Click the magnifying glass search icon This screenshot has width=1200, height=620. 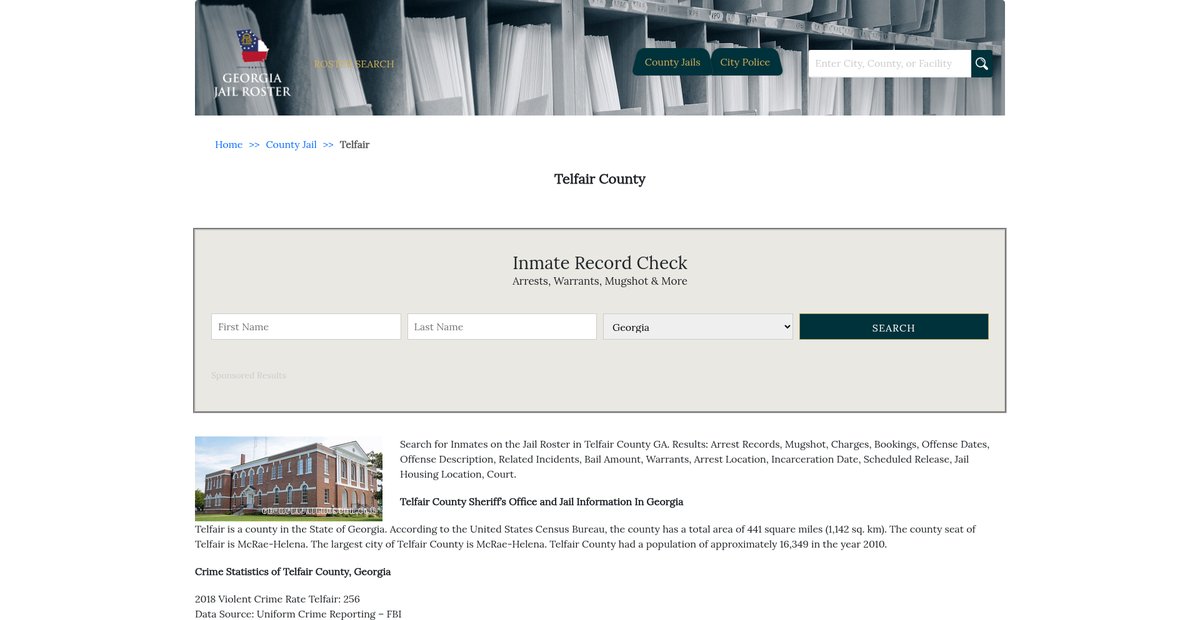point(981,64)
